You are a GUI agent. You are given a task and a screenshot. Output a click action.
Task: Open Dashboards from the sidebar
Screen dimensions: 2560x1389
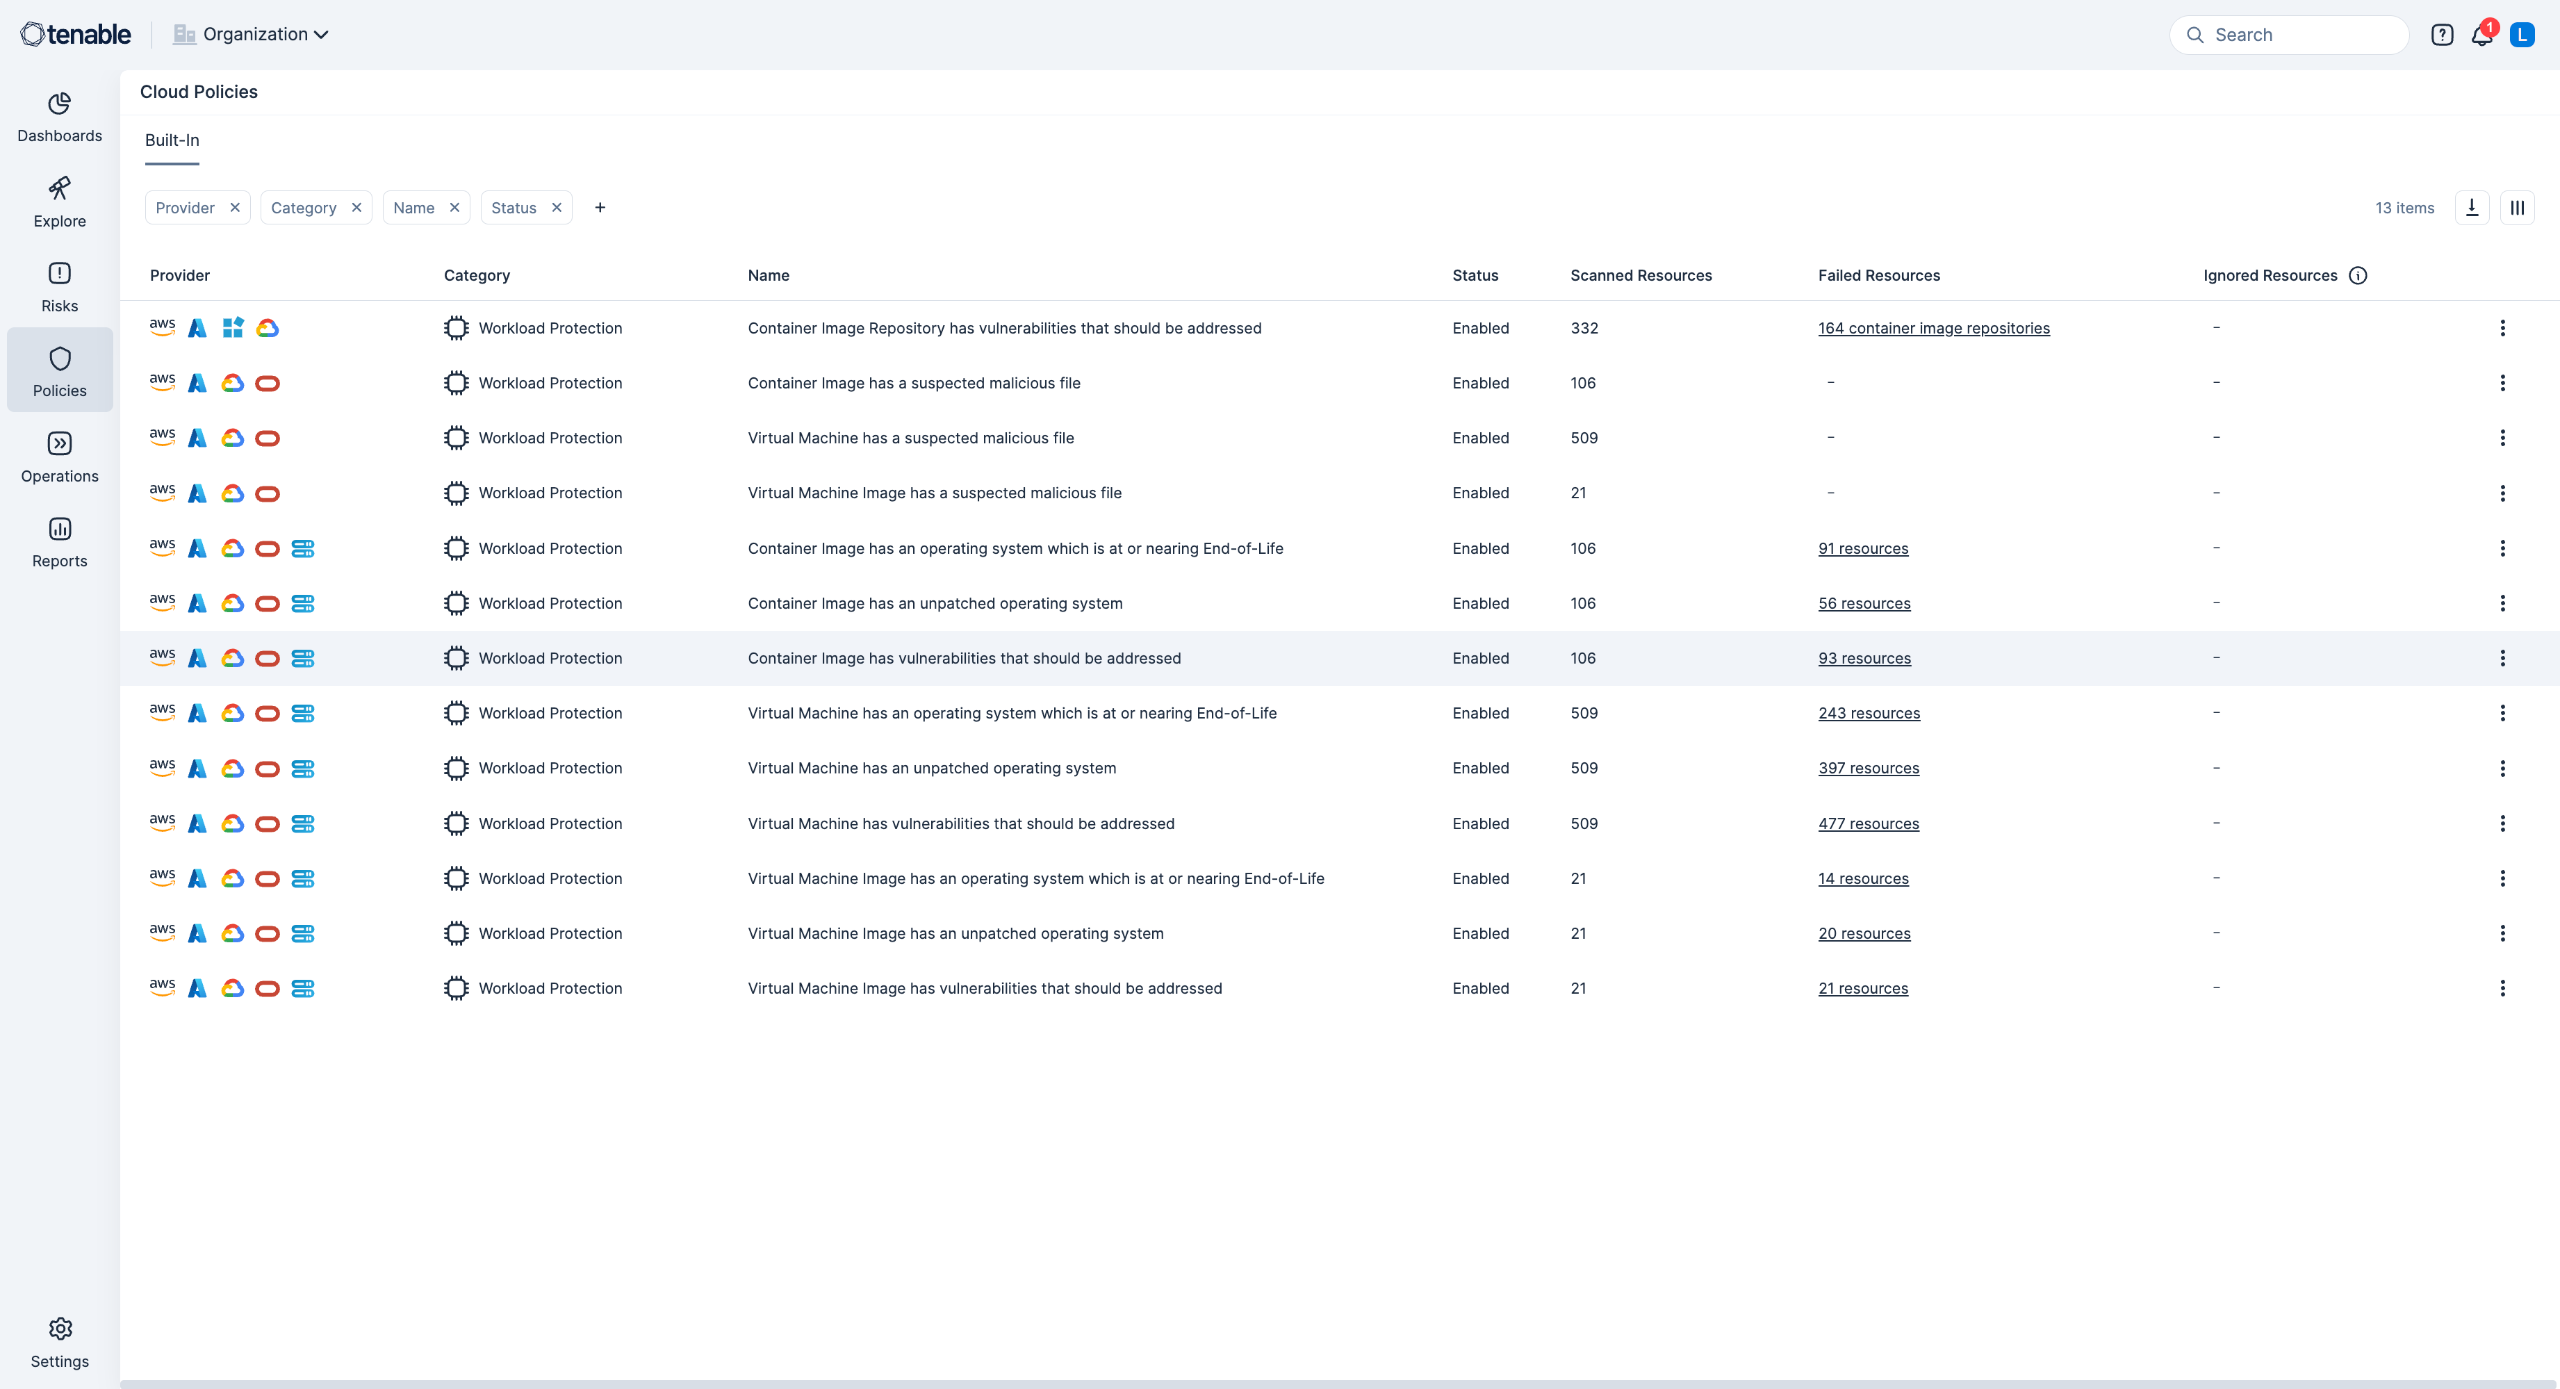click(59, 117)
